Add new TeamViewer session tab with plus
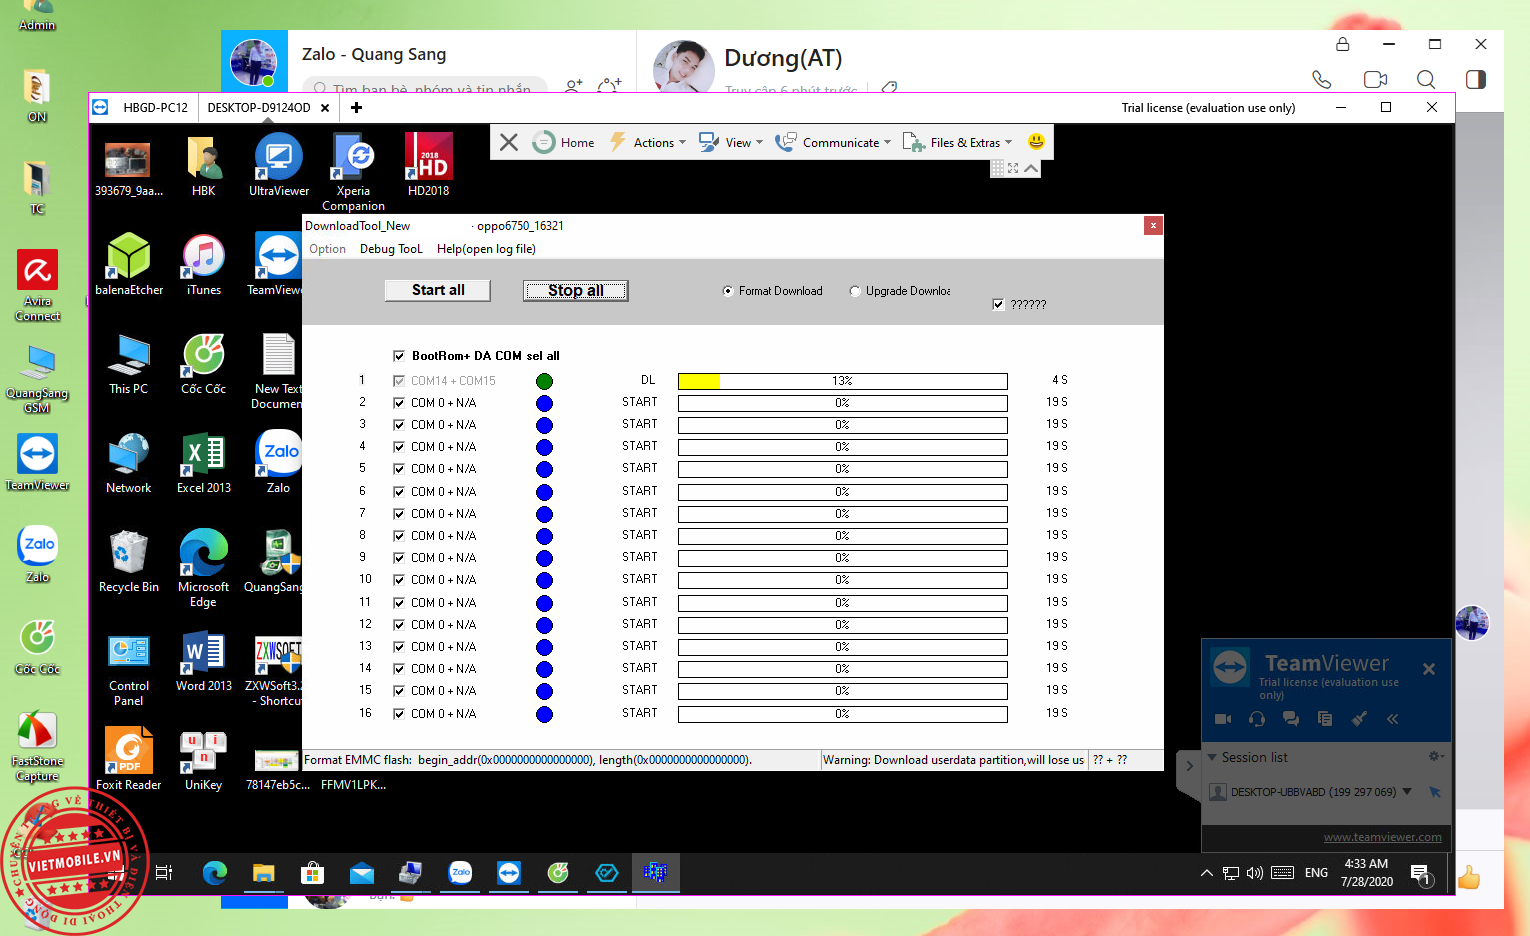This screenshot has width=1530, height=936. [356, 107]
